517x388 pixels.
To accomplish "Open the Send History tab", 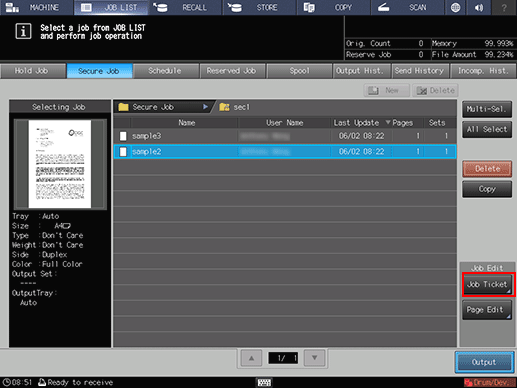I will (421, 71).
